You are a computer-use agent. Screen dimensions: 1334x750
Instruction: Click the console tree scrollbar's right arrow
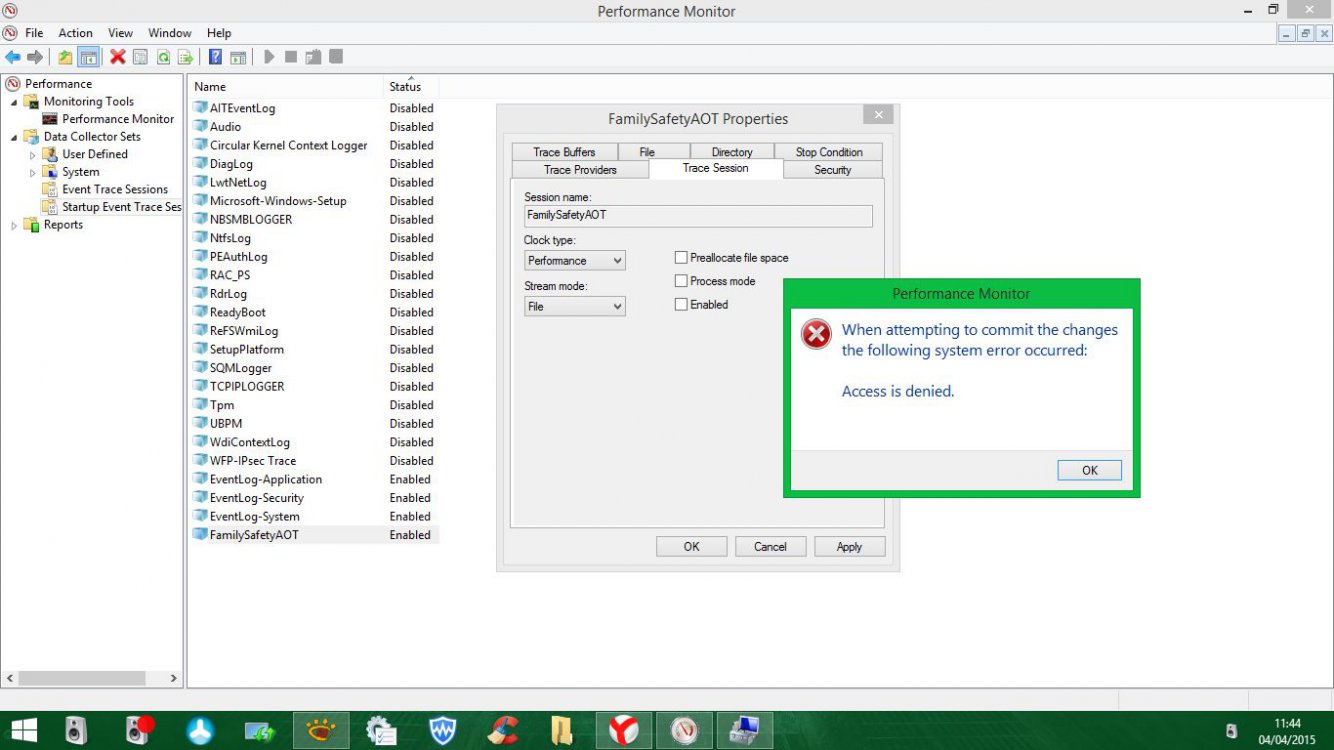pyautogui.click(x=173, y=678)
